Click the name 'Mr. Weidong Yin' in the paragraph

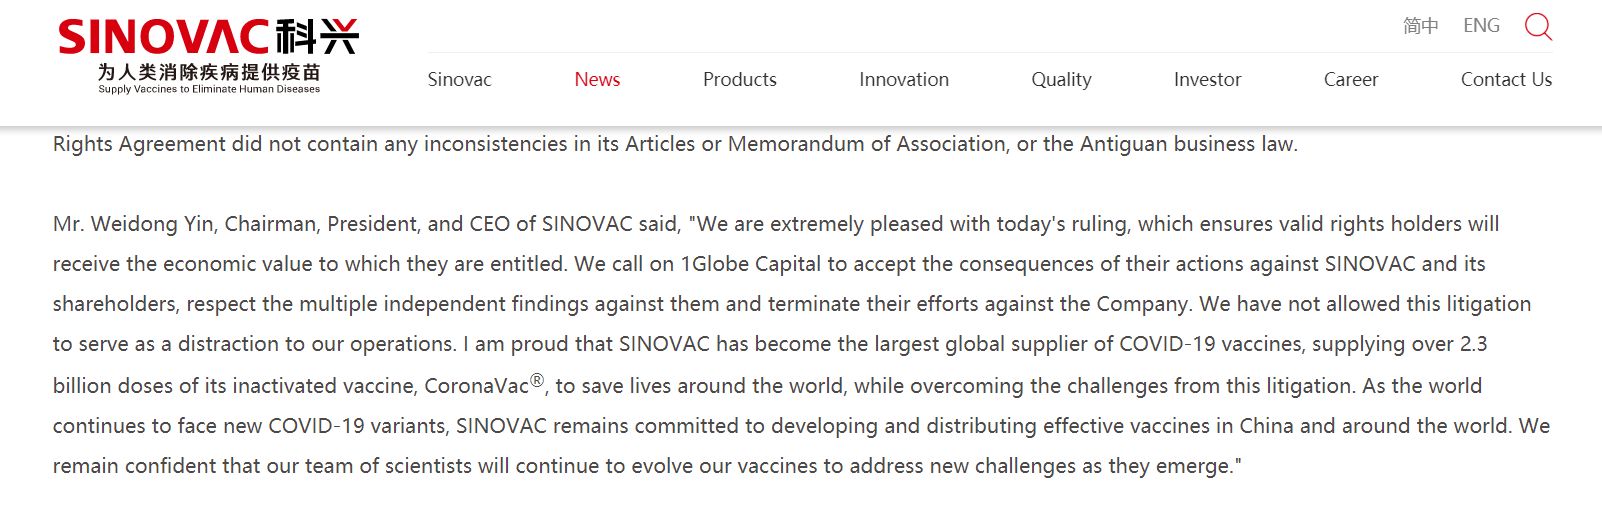pyautogui.click(x=133, y=224)
